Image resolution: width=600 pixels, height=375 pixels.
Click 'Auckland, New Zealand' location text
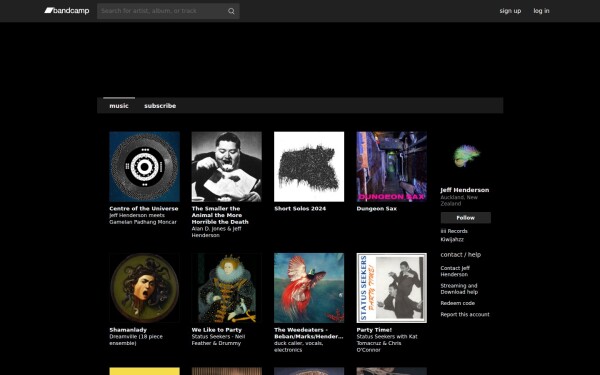click(459, 201)
